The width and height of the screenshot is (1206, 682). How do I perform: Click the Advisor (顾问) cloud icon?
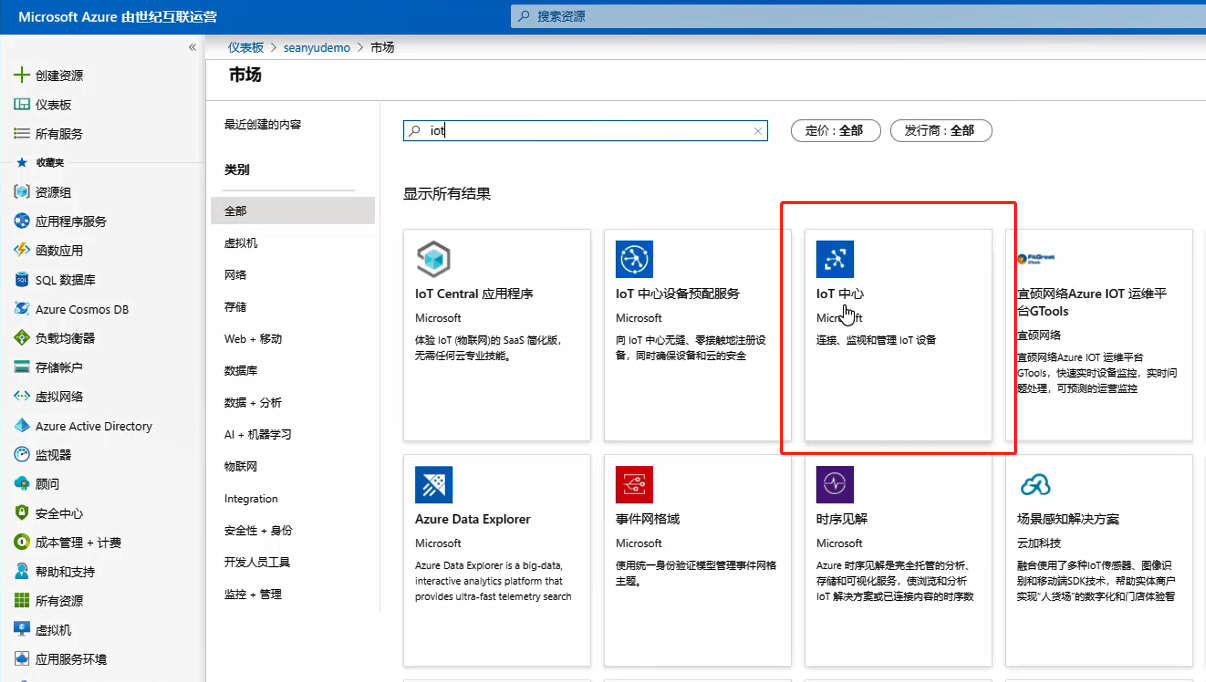pos(21,484)
